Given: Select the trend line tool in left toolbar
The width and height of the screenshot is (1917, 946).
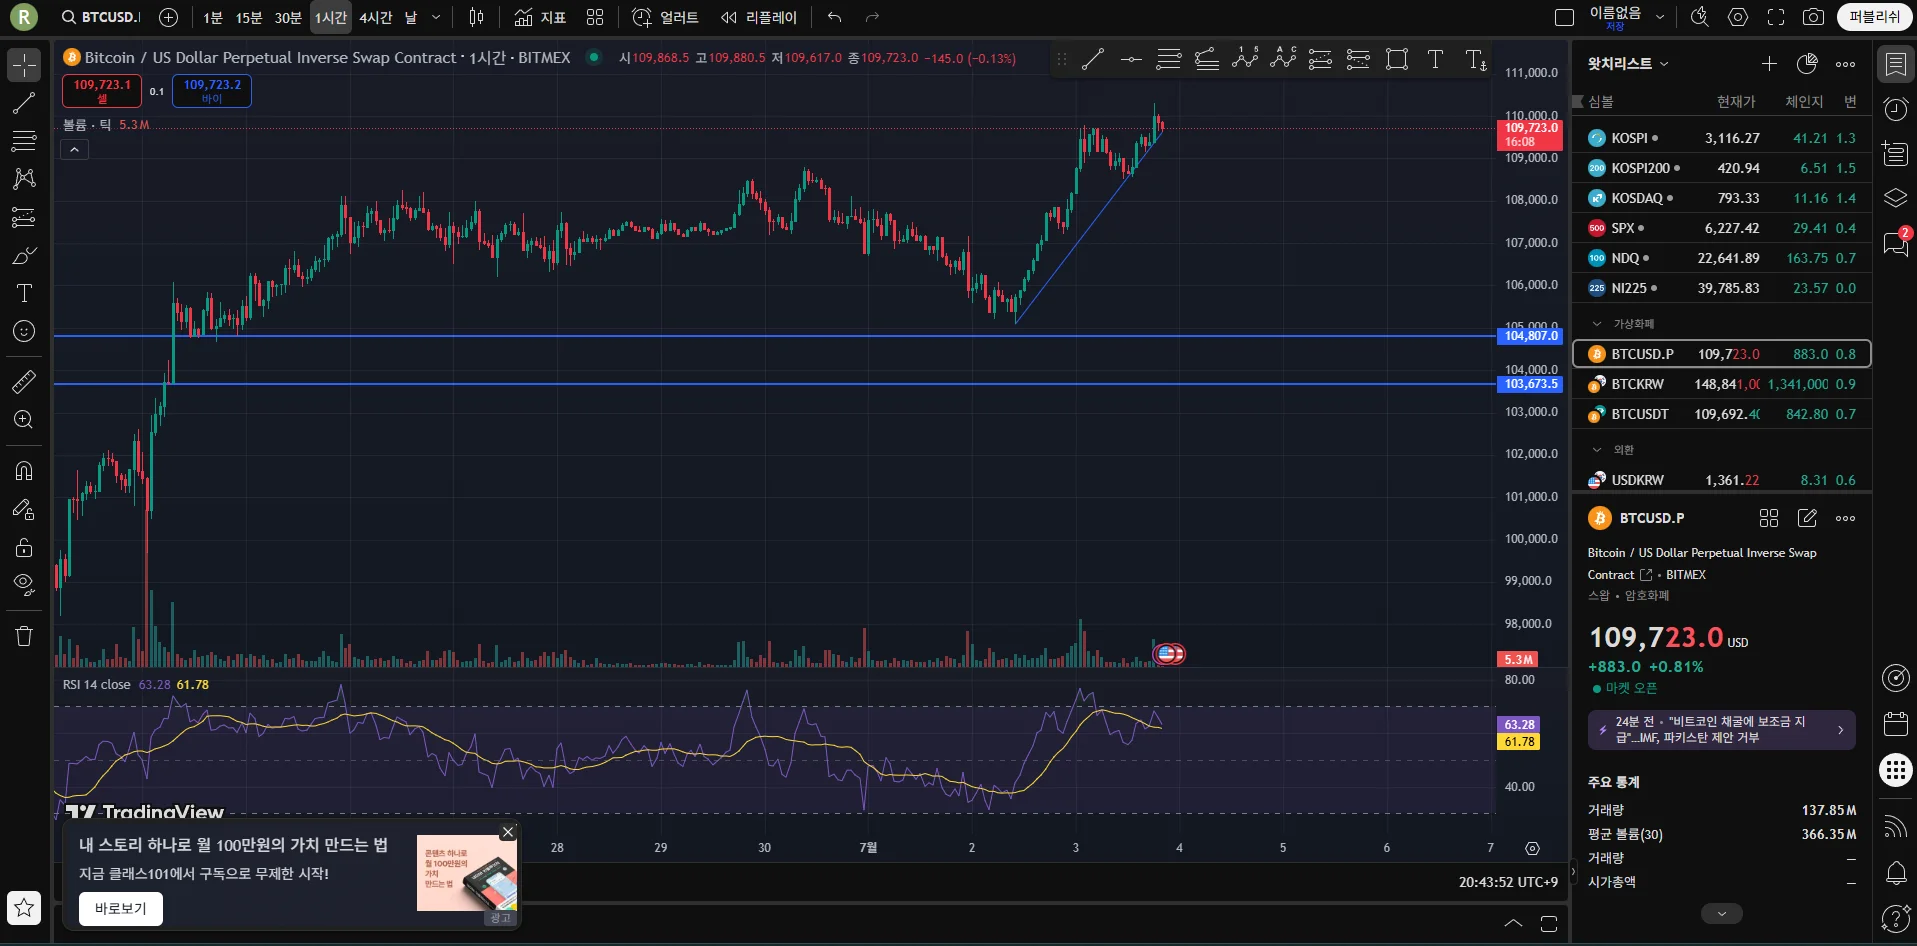Looking at the screenshot, I should (24, 103).
